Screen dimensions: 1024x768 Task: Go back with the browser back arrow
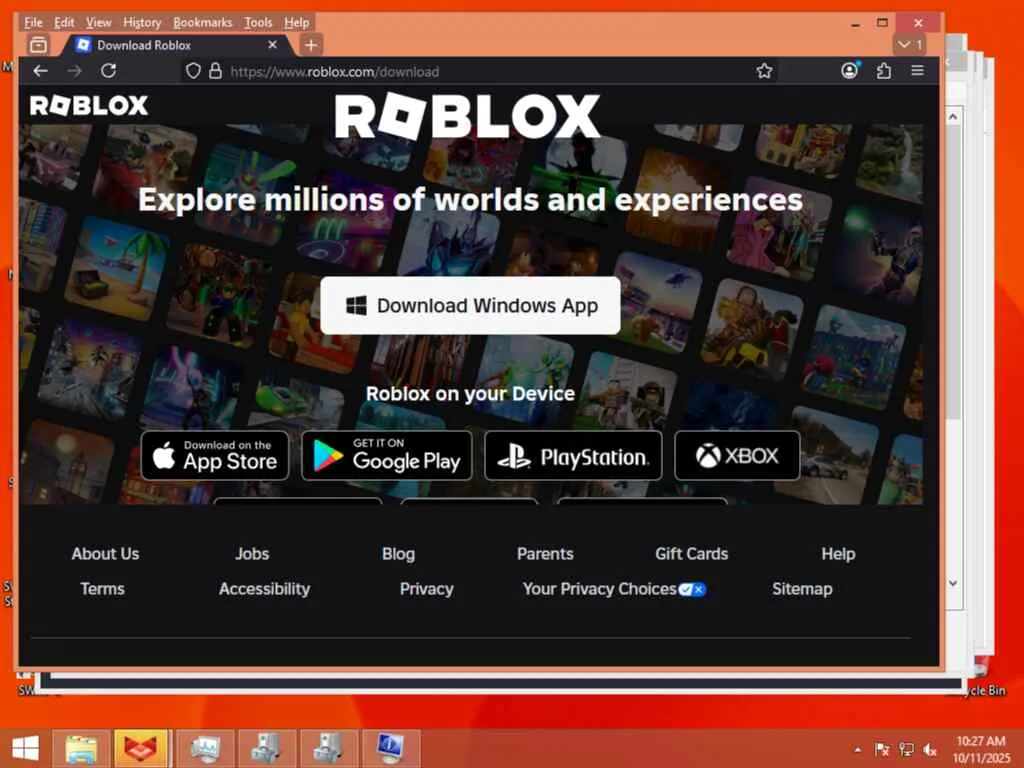(x=40, y=71)
